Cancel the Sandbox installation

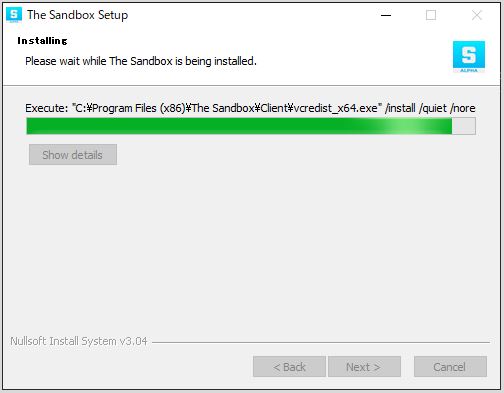pos(450,367)
